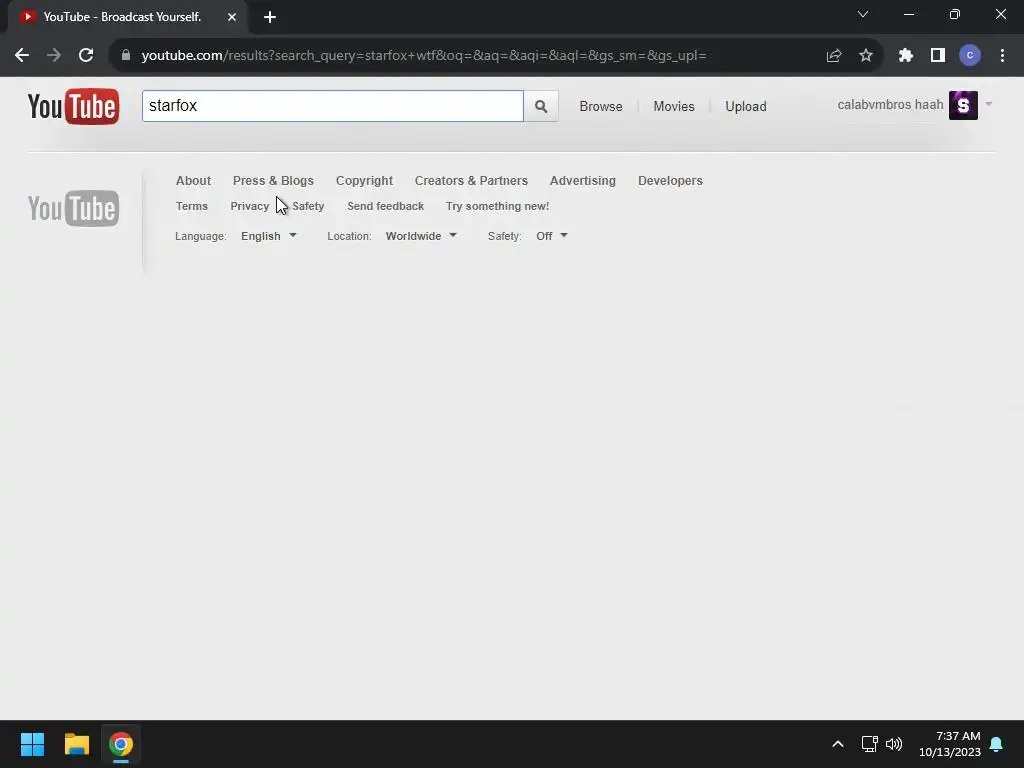Viewport: 1024px width, 768px height.
Task: Open the user avatar thumbnail
Action: click(x=963, y=105)
